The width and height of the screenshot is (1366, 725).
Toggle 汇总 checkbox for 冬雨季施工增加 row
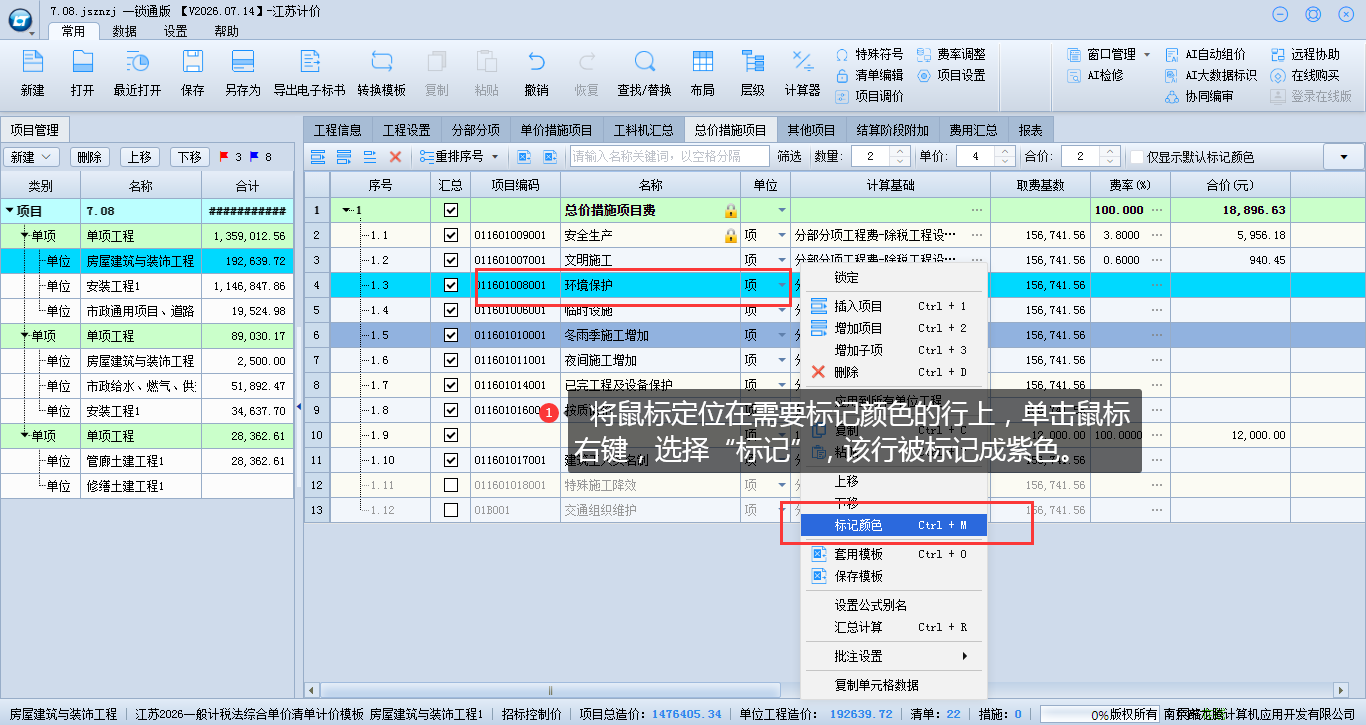(x=451, y=335)
